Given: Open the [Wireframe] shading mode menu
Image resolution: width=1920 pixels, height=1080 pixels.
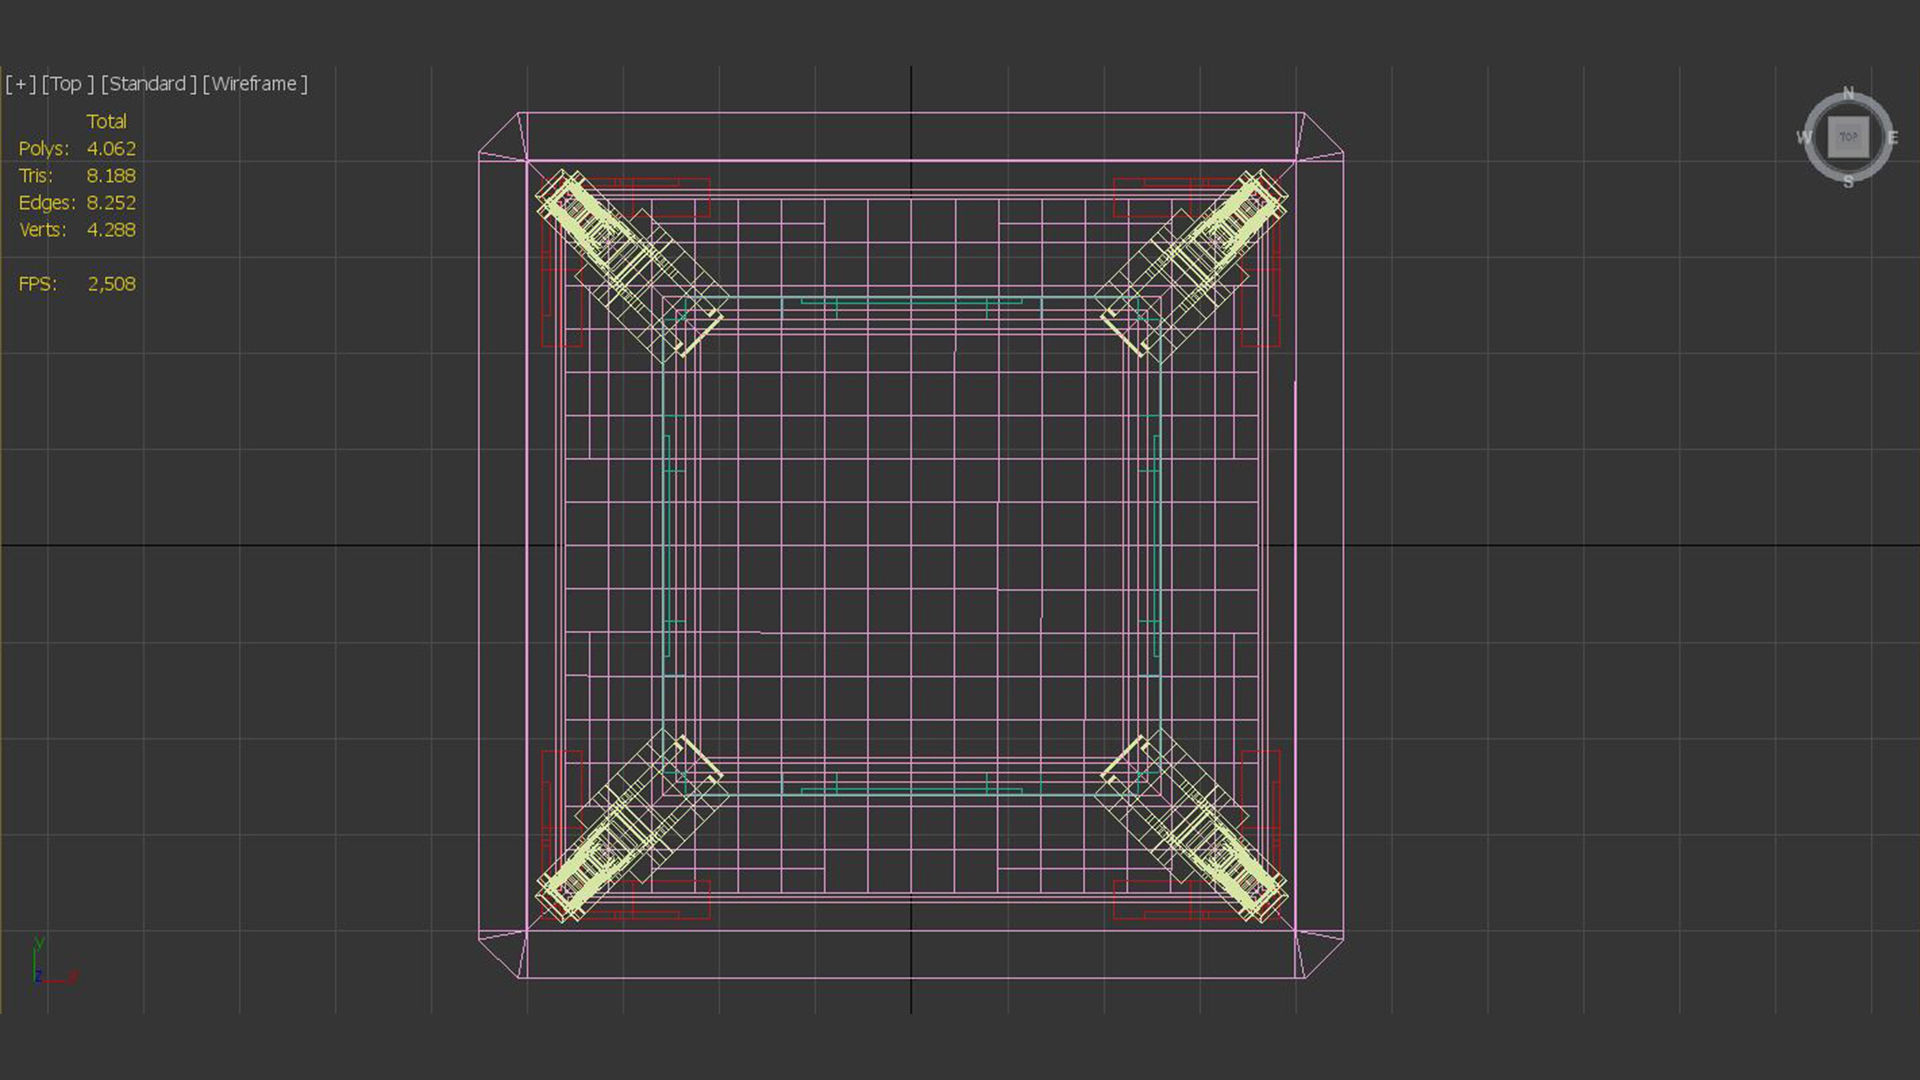Looking at the screenshot, I should [255, 84].
